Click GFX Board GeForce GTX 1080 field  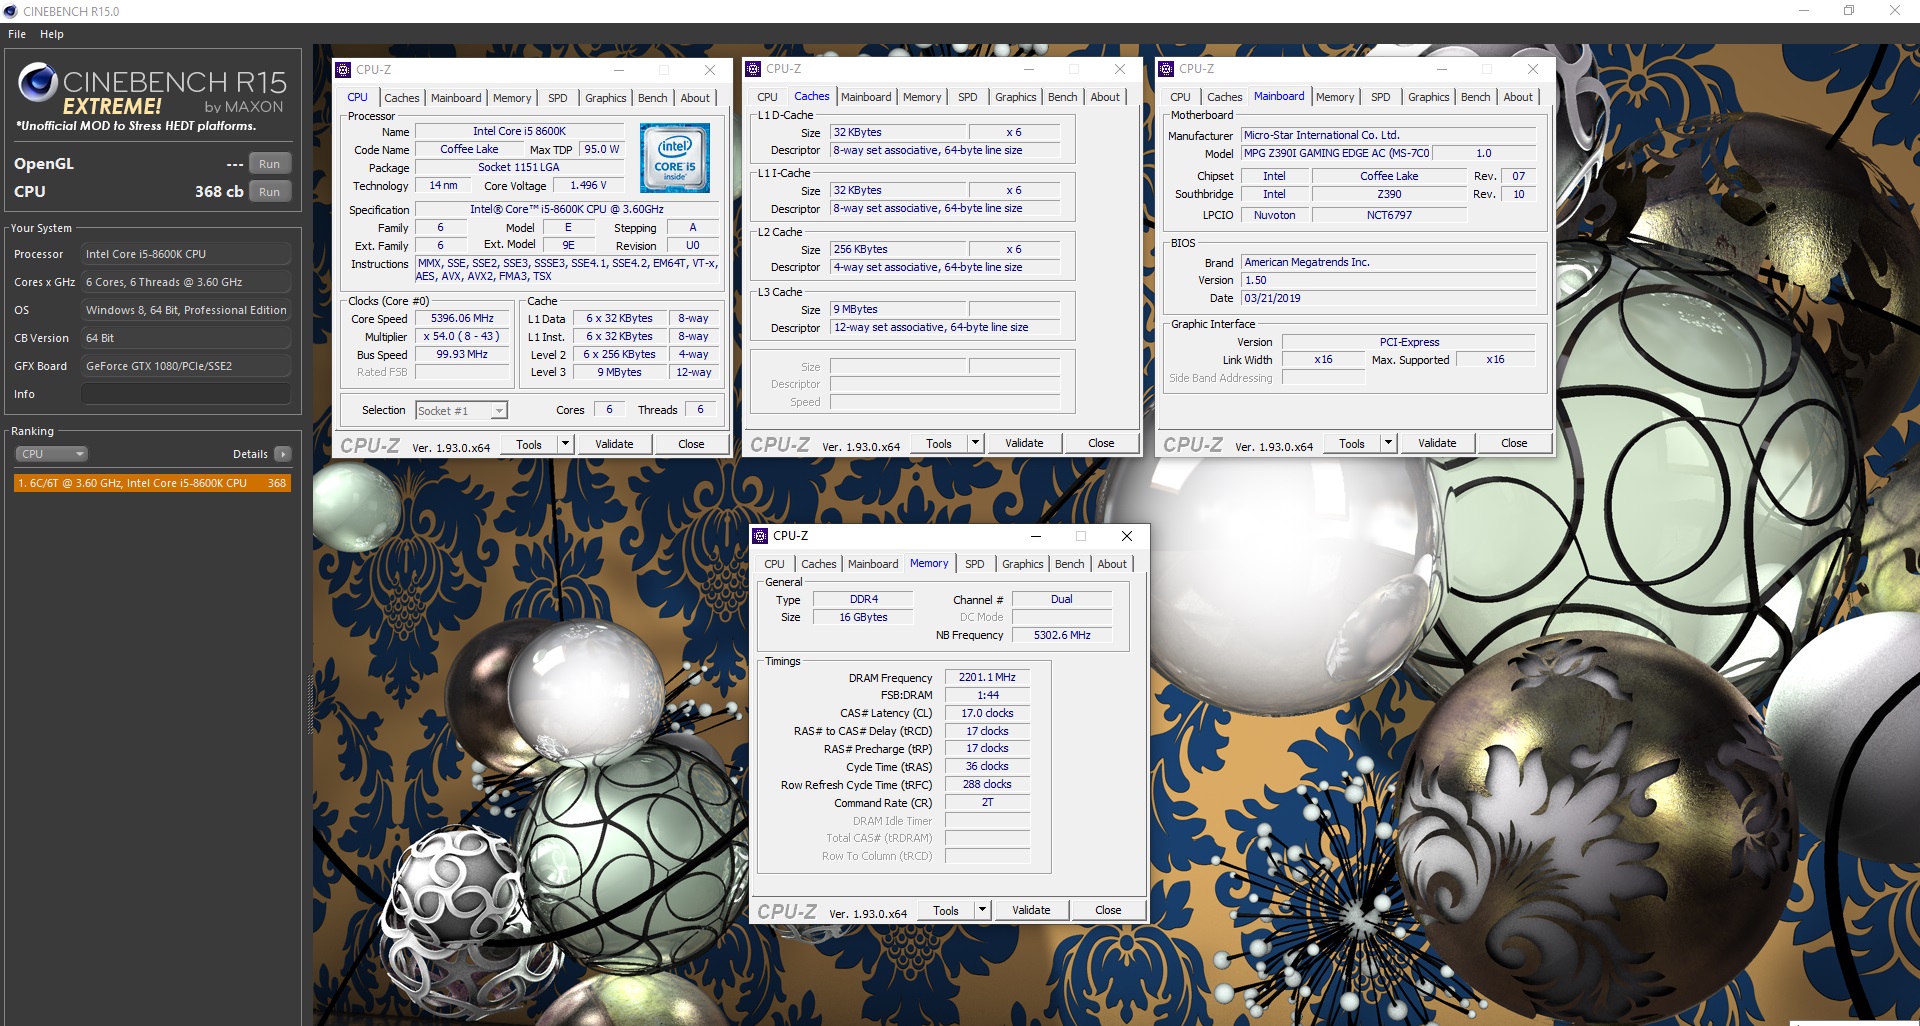point(186,366)
